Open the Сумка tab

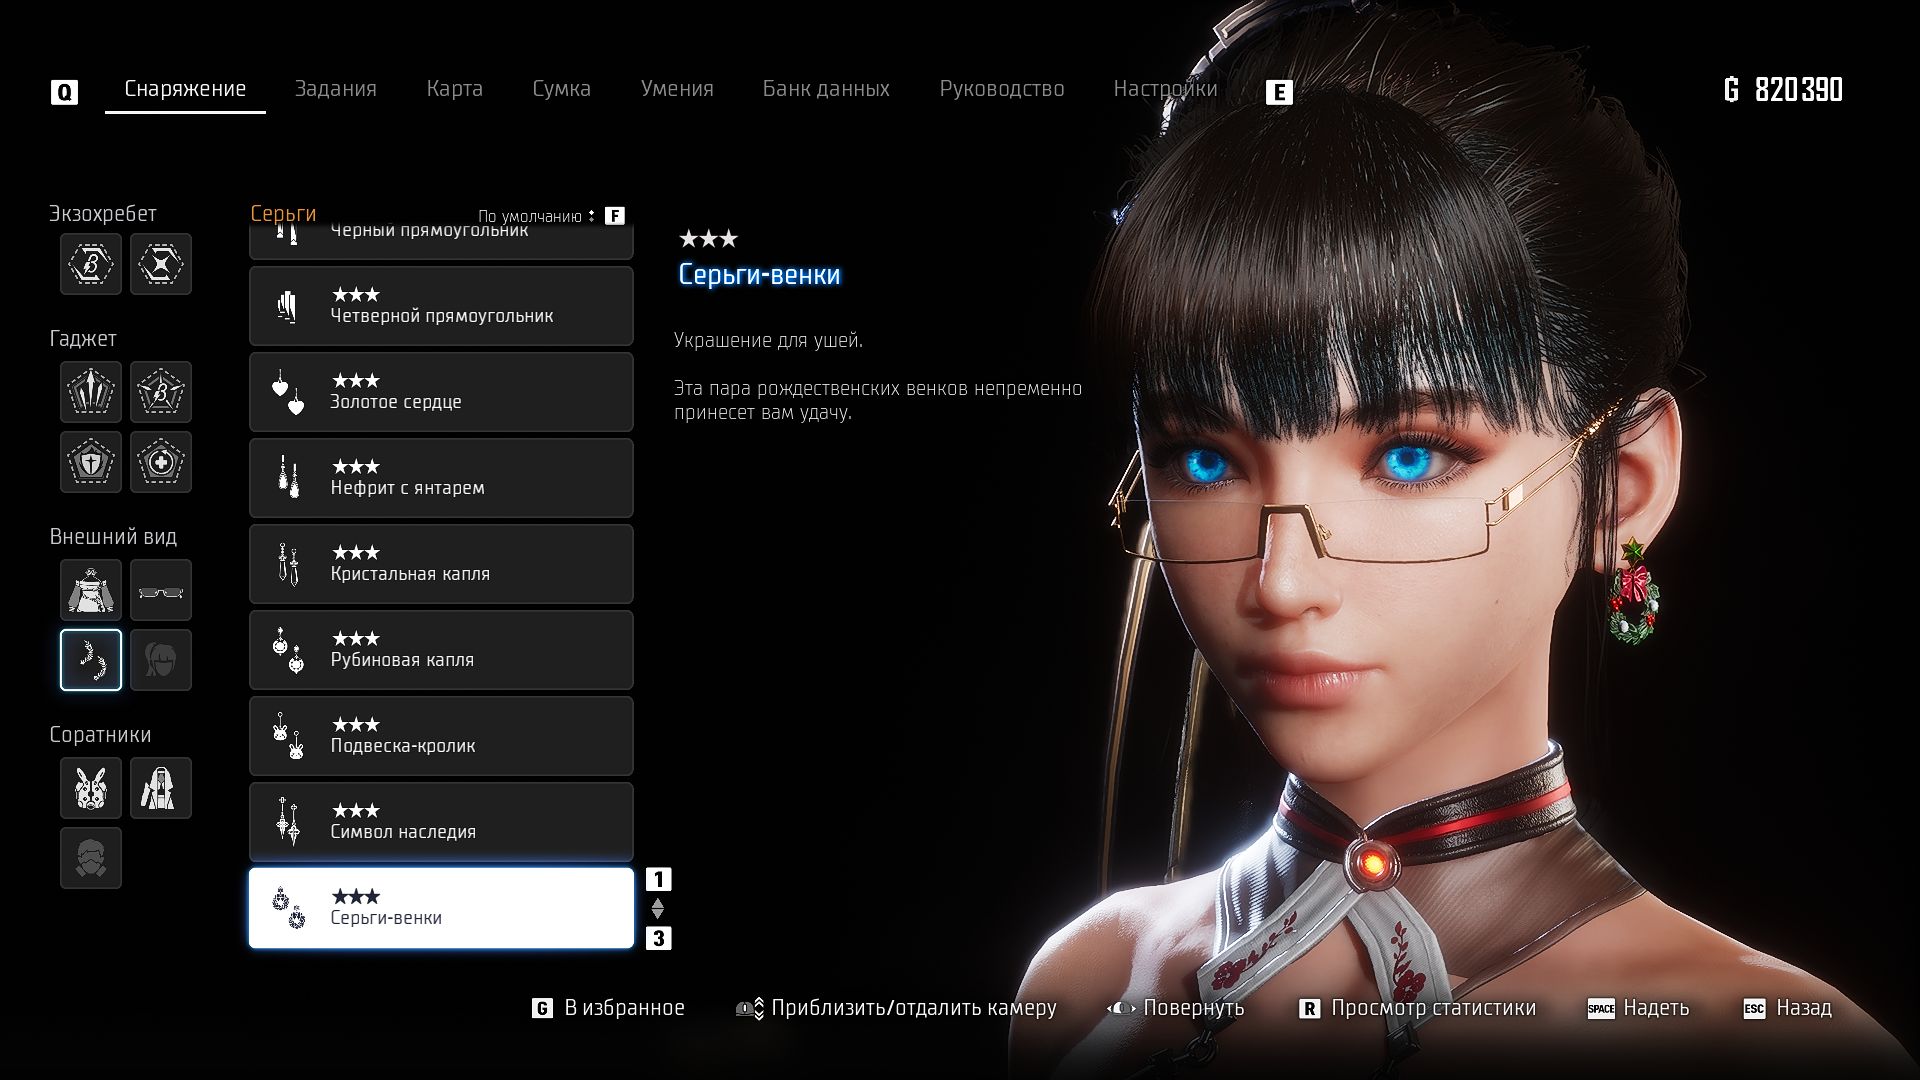(561, 89)
